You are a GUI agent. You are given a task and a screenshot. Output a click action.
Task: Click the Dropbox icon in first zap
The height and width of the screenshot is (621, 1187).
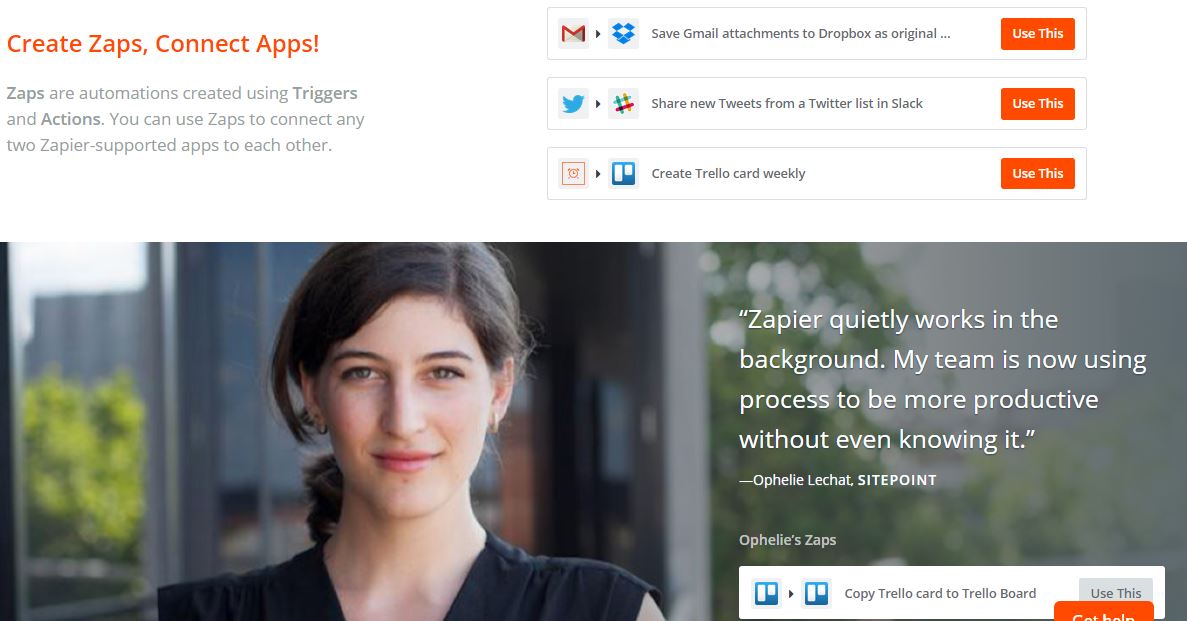pos(623,34)
